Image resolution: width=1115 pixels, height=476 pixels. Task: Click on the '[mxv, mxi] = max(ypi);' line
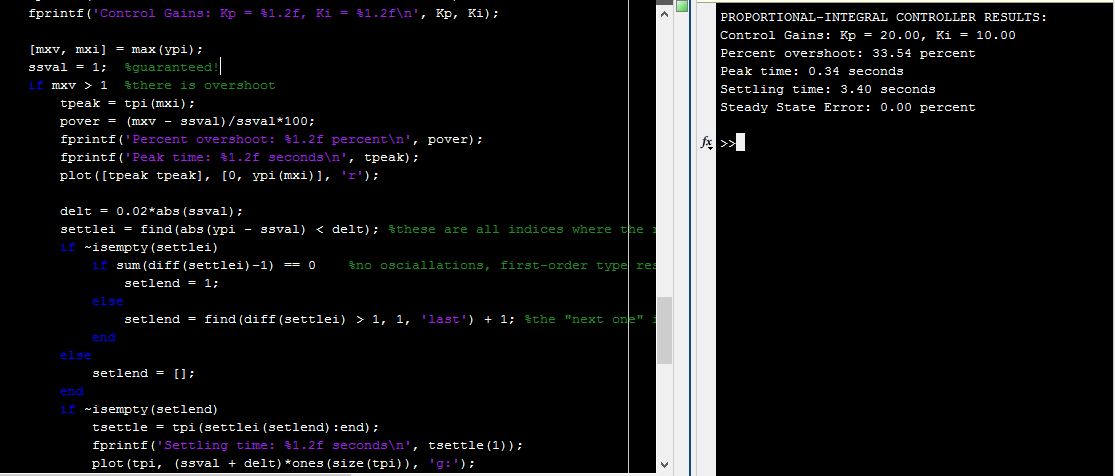(116, 49)
